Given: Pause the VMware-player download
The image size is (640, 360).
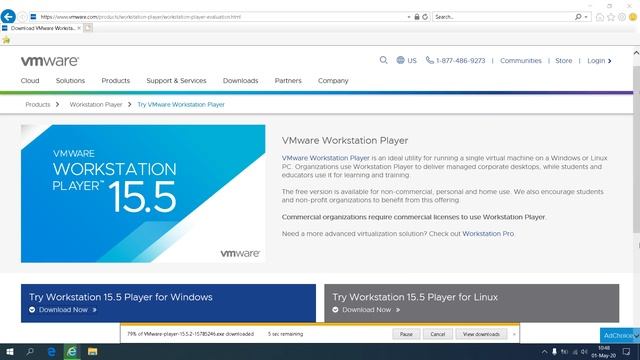Looking at the screenshot, I should pyautogui.click(x=406, y=334).
